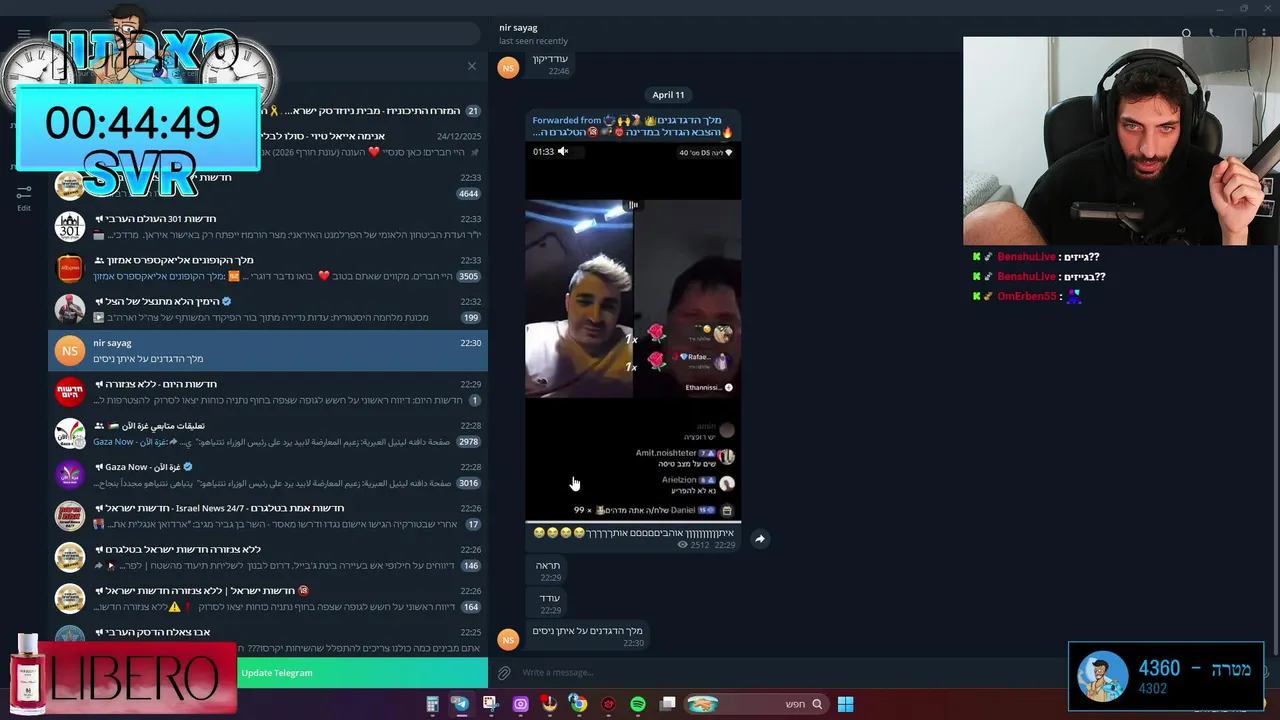Viewport: 1280px width, 720px height.
Task: Click the orange NS avatar in chat list
Action: (69, 351)
